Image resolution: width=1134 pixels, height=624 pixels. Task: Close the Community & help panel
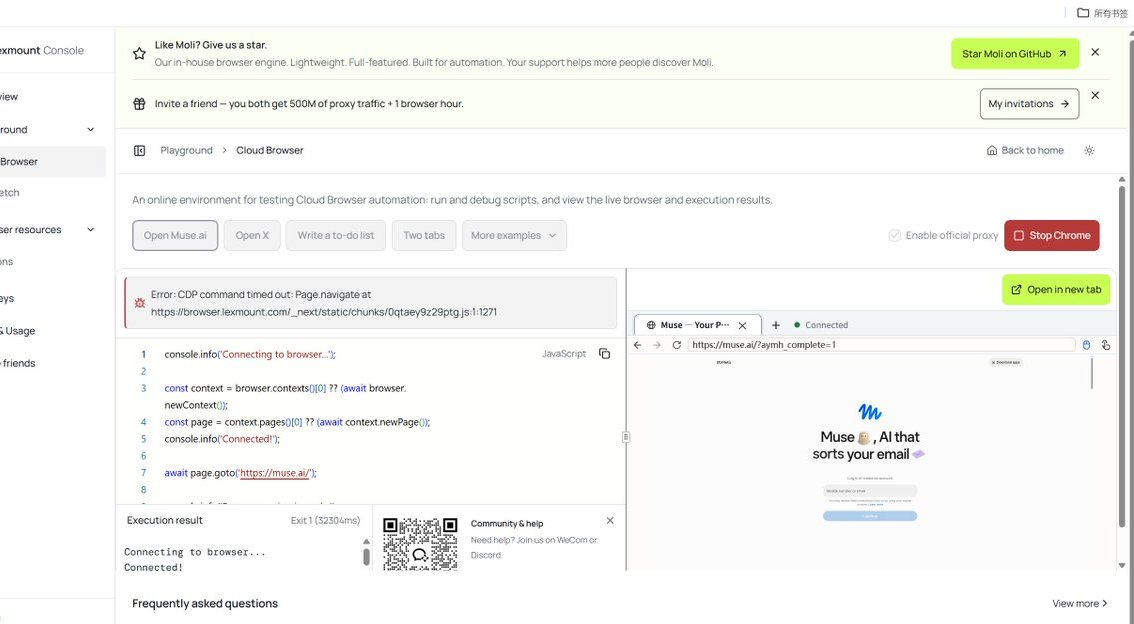[610, 521]
